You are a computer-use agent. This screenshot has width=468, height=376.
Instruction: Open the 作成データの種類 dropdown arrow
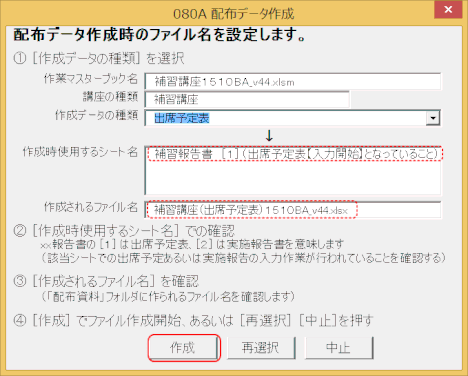click(433, 118)
